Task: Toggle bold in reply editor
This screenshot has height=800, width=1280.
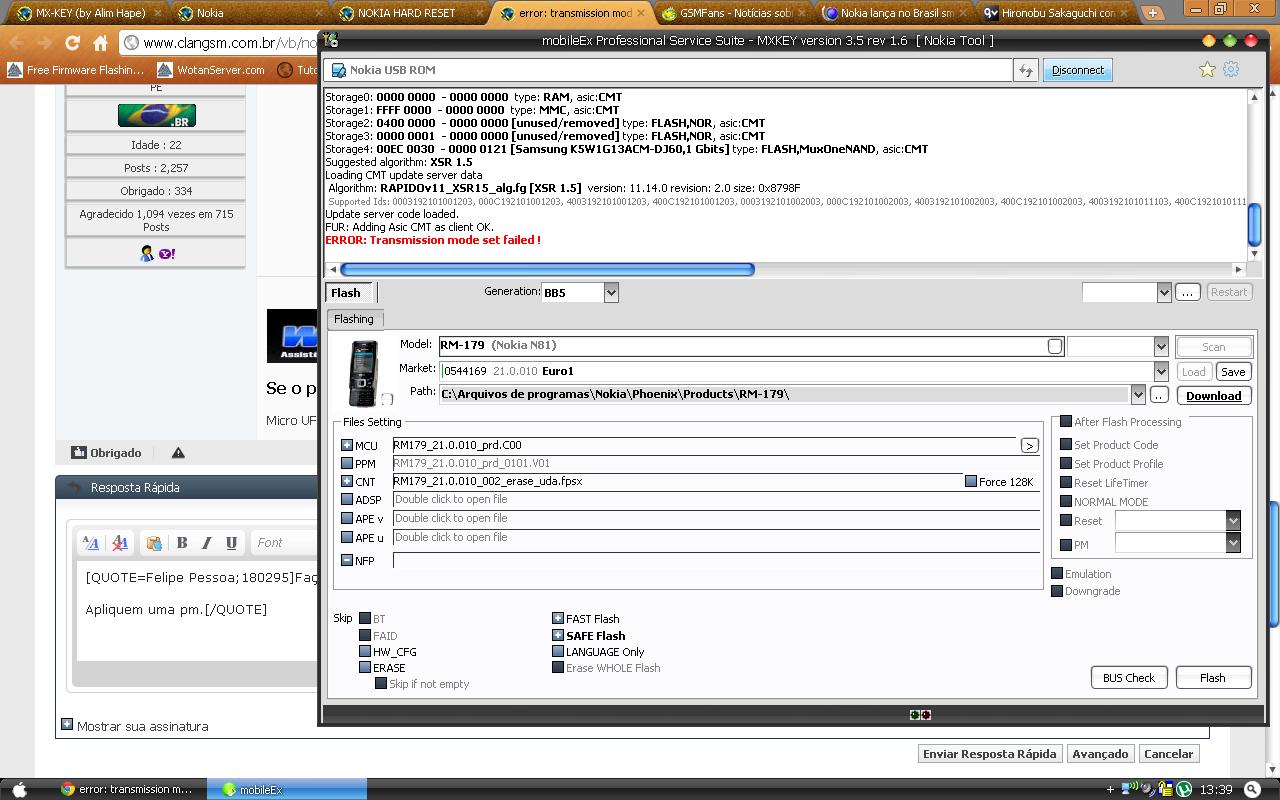Action: pos(182,543)
